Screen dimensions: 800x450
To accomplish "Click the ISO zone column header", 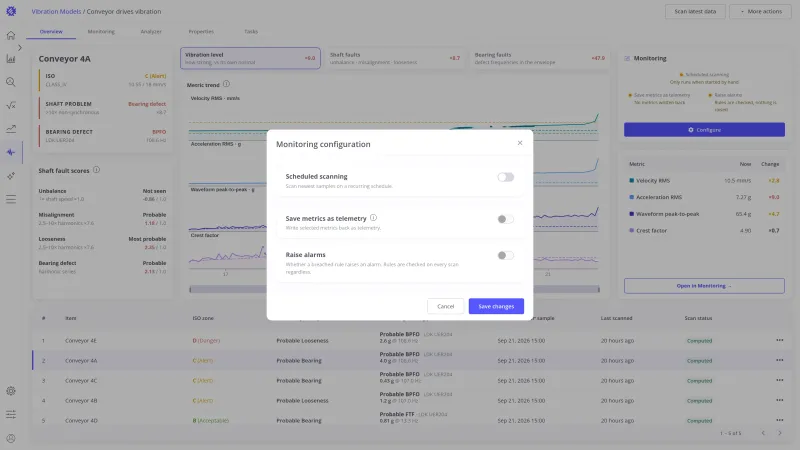I will [203, 318].
